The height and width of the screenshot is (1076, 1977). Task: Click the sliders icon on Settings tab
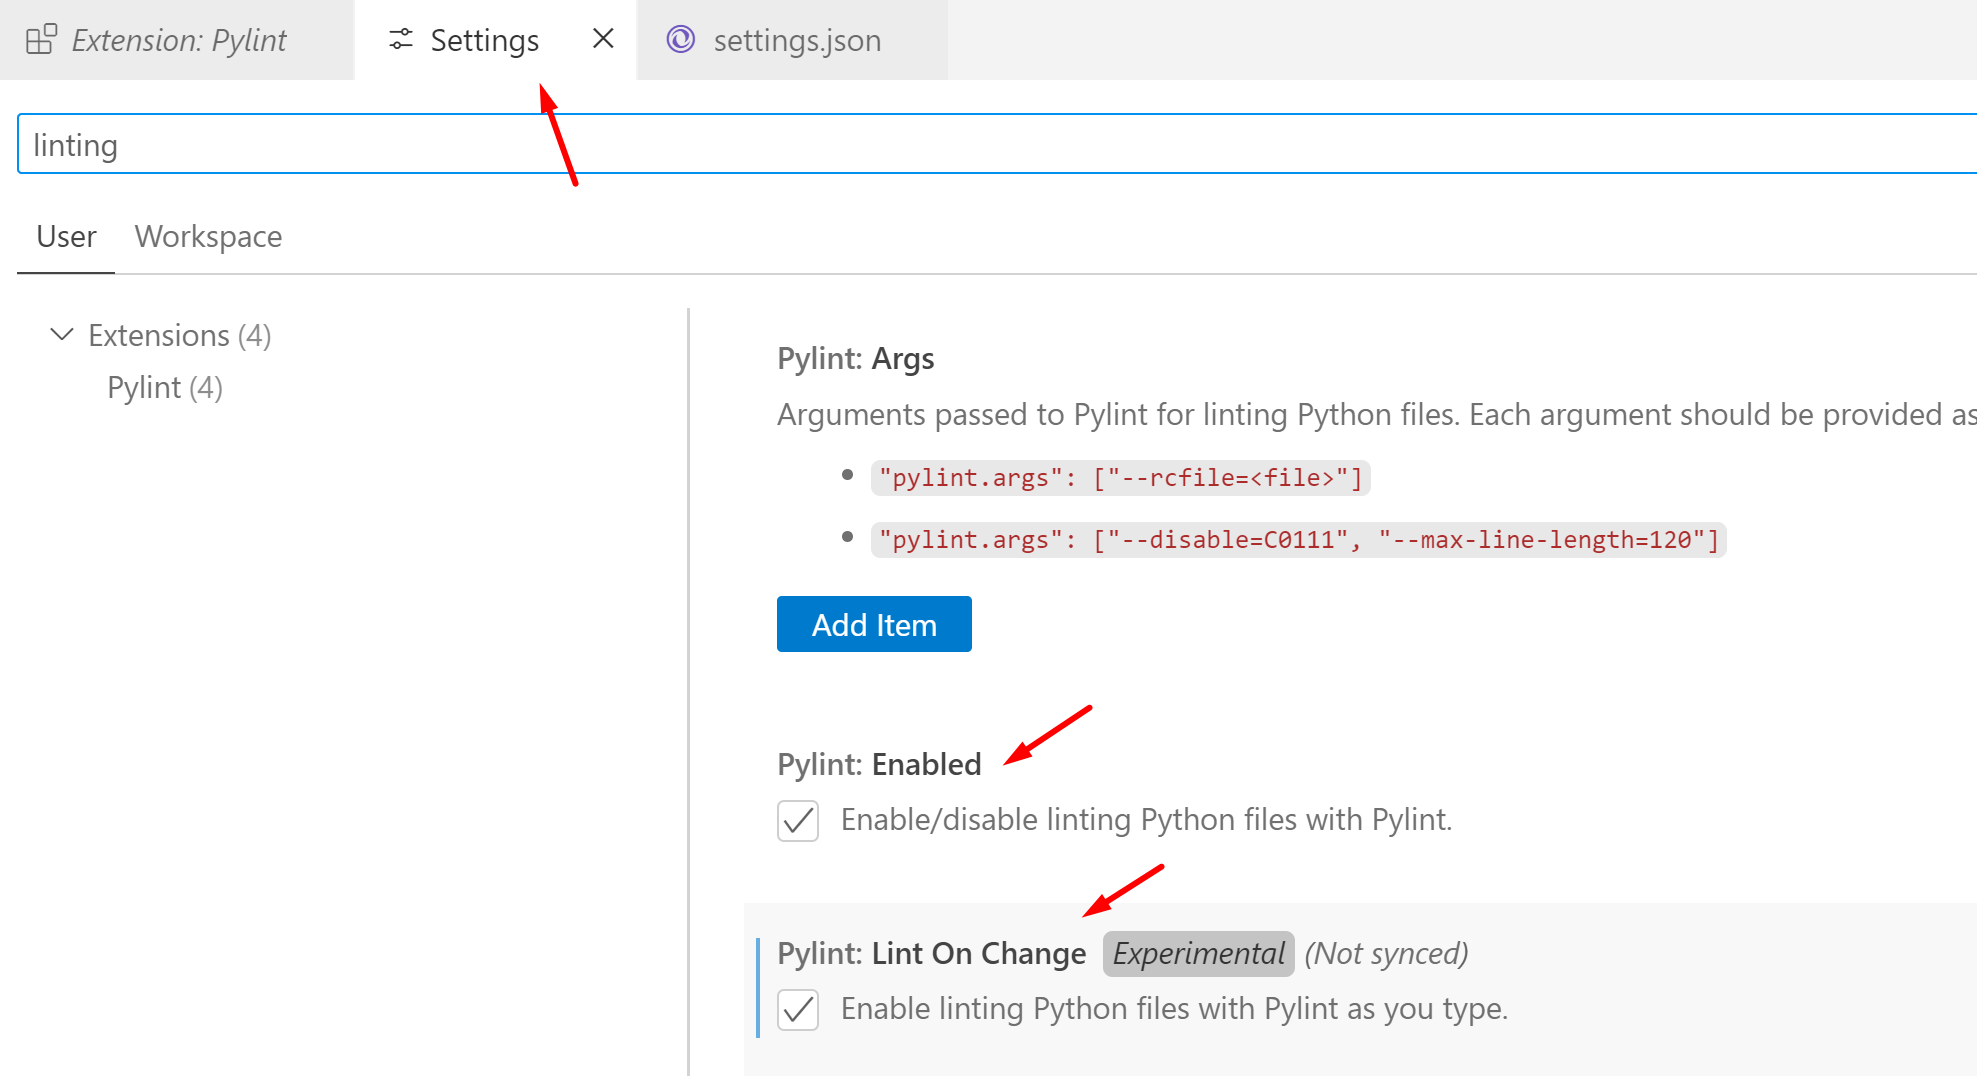pos(401,40)
